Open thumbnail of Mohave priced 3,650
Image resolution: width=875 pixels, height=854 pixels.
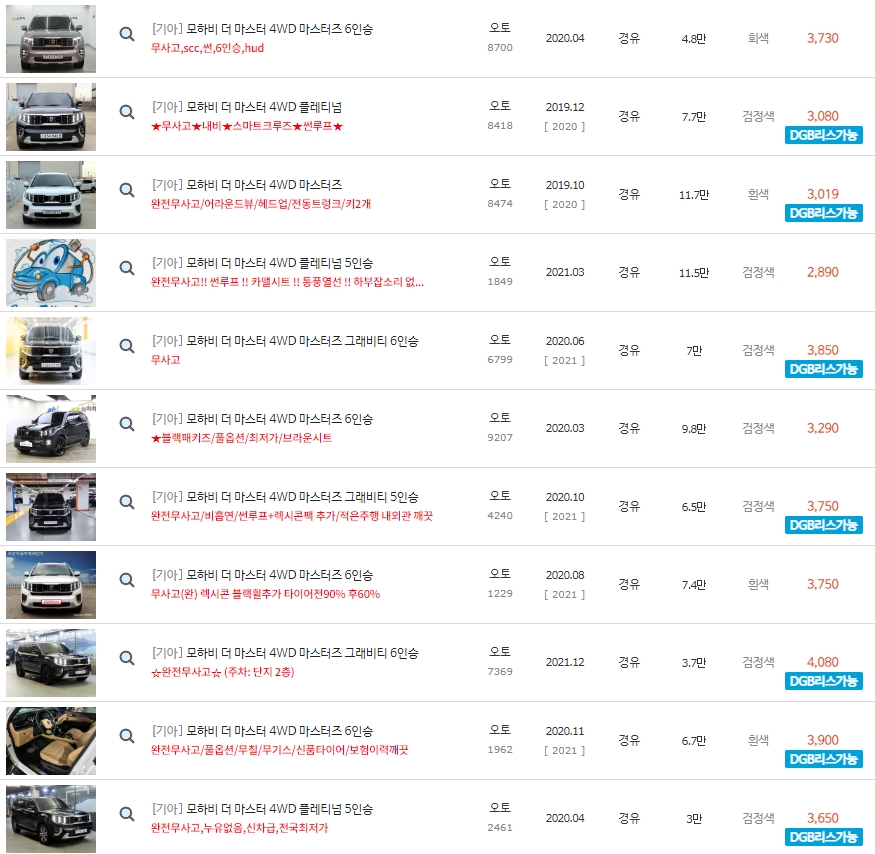pos(51,819)
